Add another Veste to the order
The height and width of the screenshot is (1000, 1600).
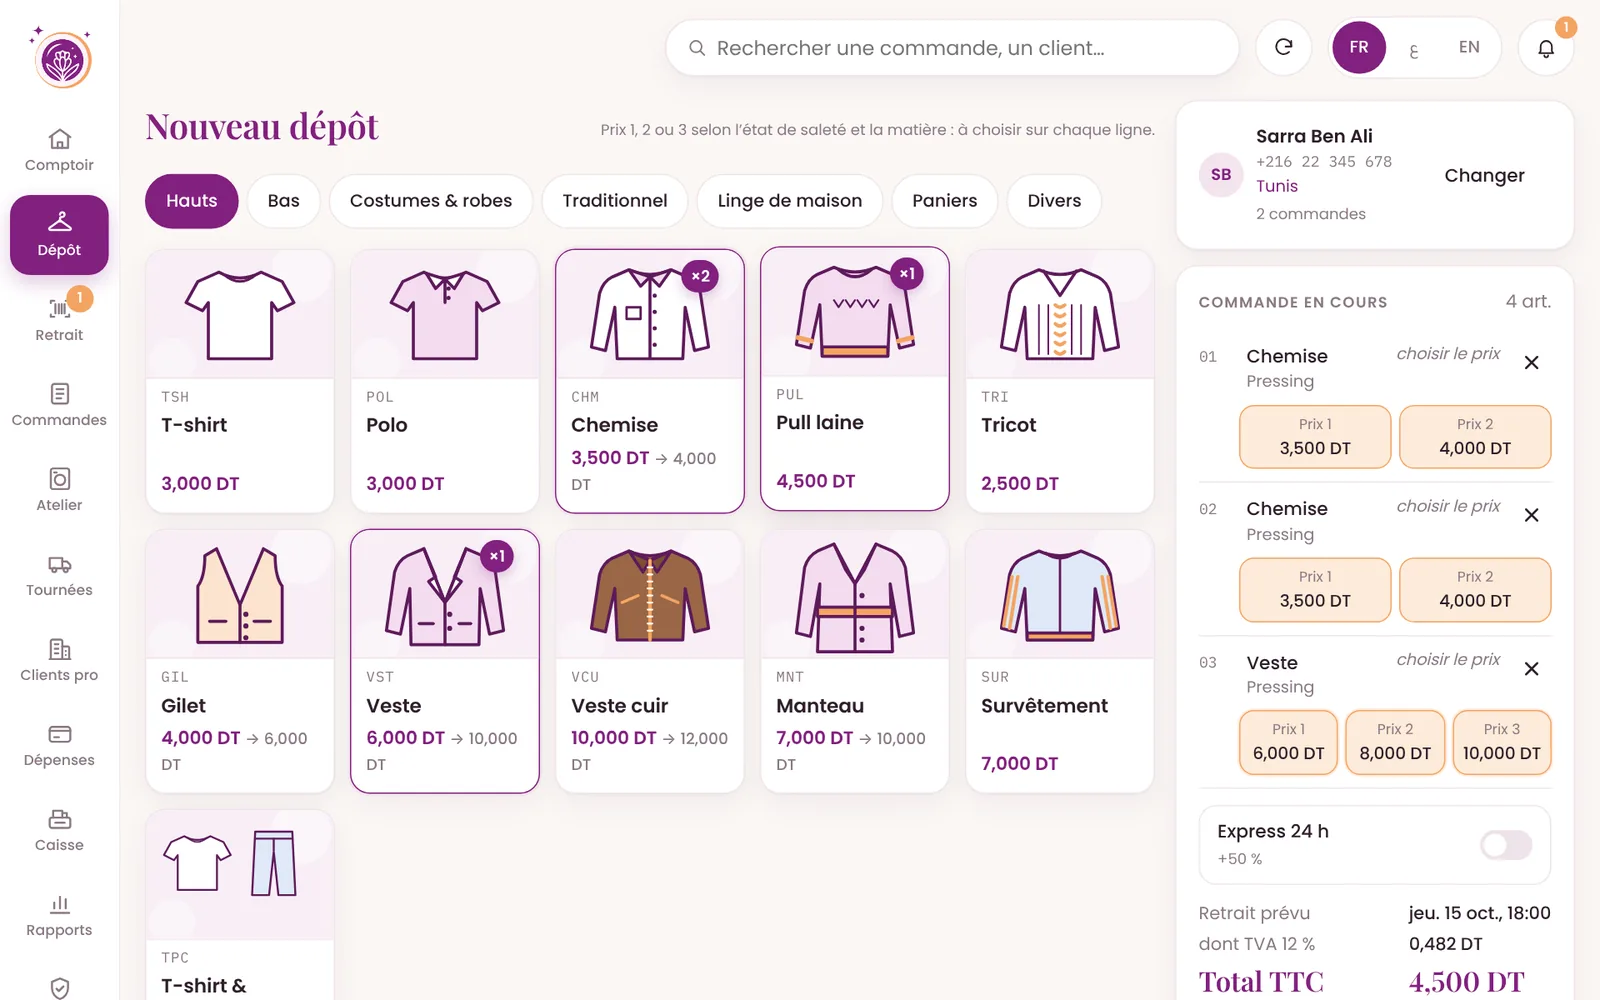click(x=445, y=661)
